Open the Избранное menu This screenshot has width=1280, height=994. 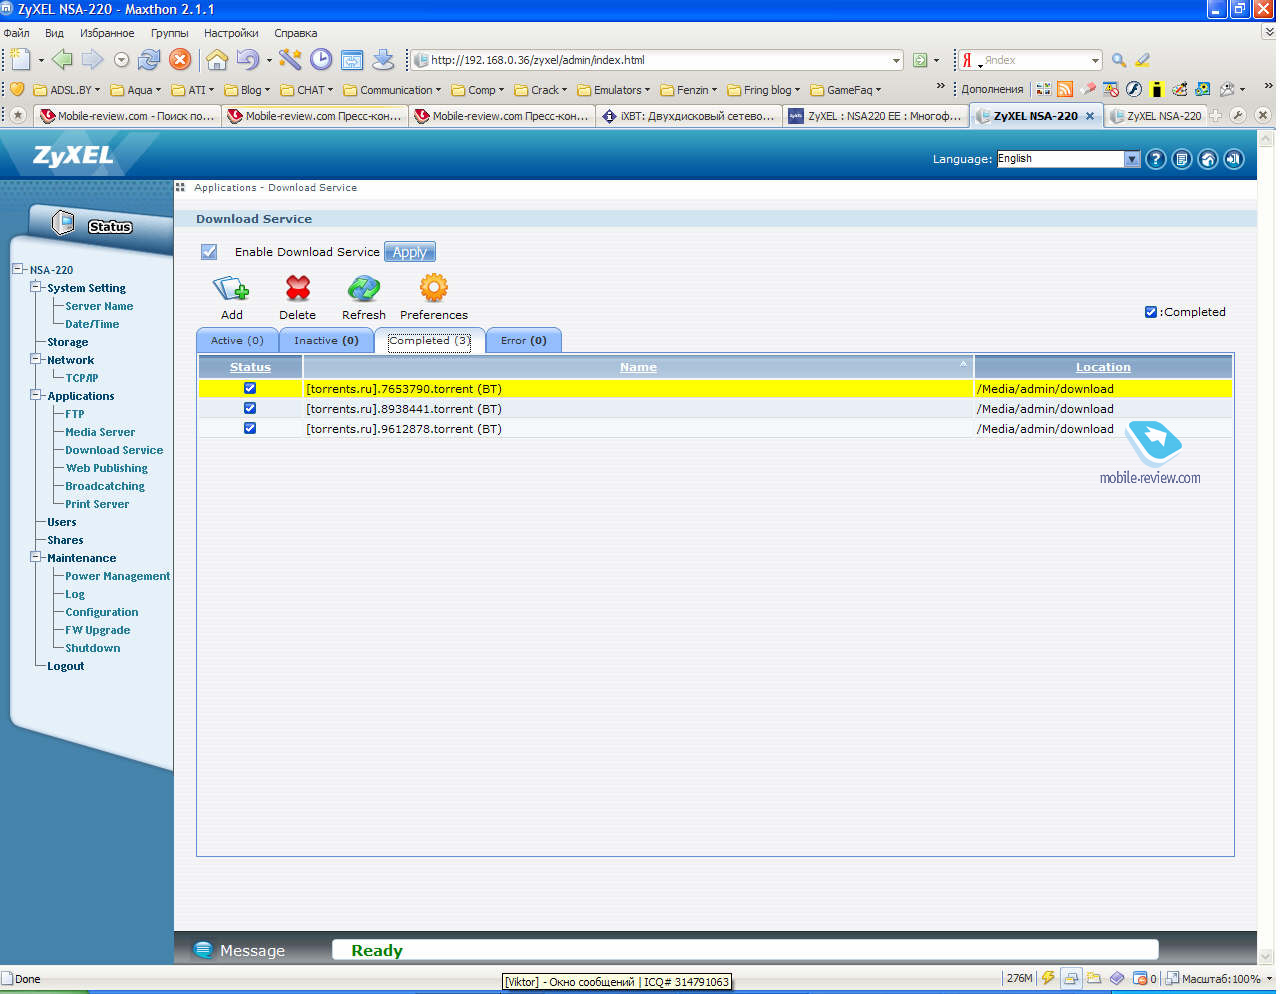coord(107,33)
